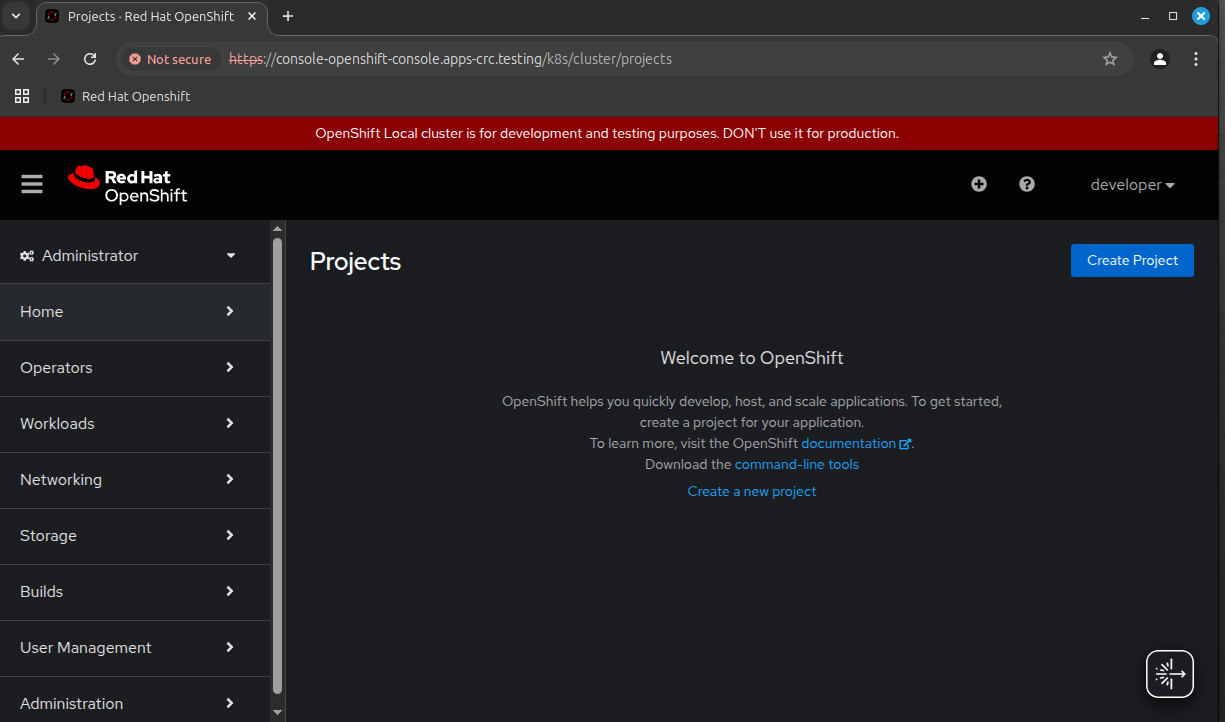Open the OpenShift documentation link
This screenshot has height=722, width=1225.
point(856,443)
